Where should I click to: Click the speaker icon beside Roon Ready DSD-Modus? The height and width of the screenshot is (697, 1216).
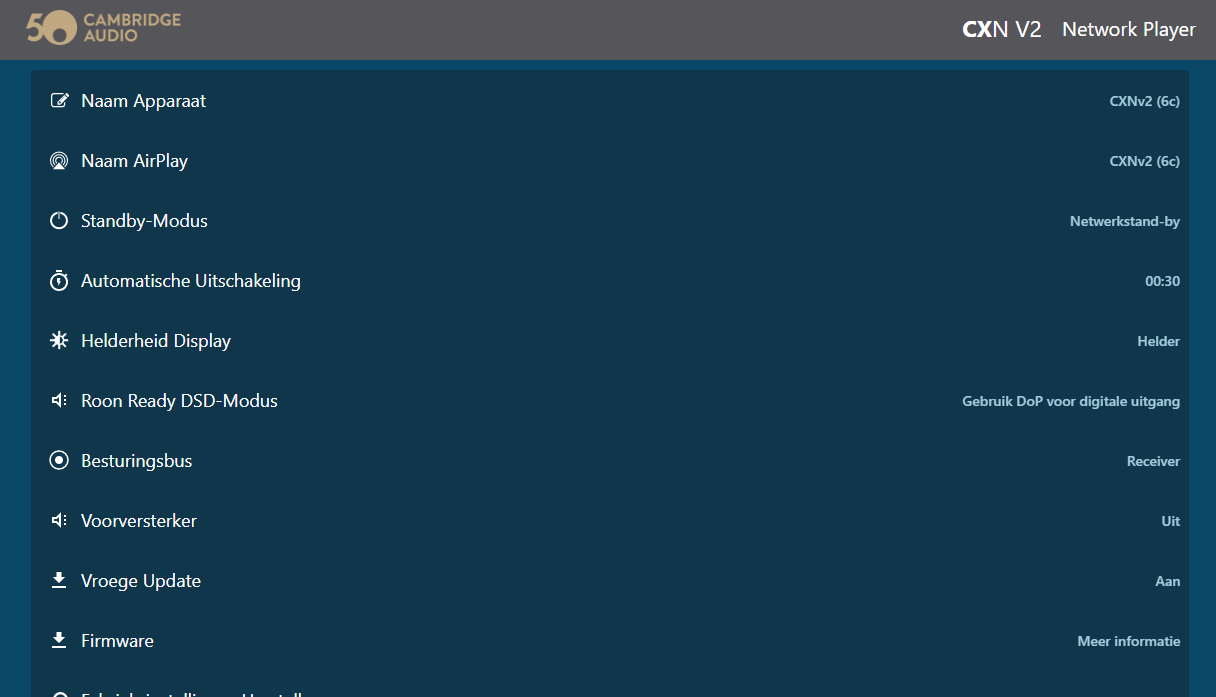(x=59, y=401)
